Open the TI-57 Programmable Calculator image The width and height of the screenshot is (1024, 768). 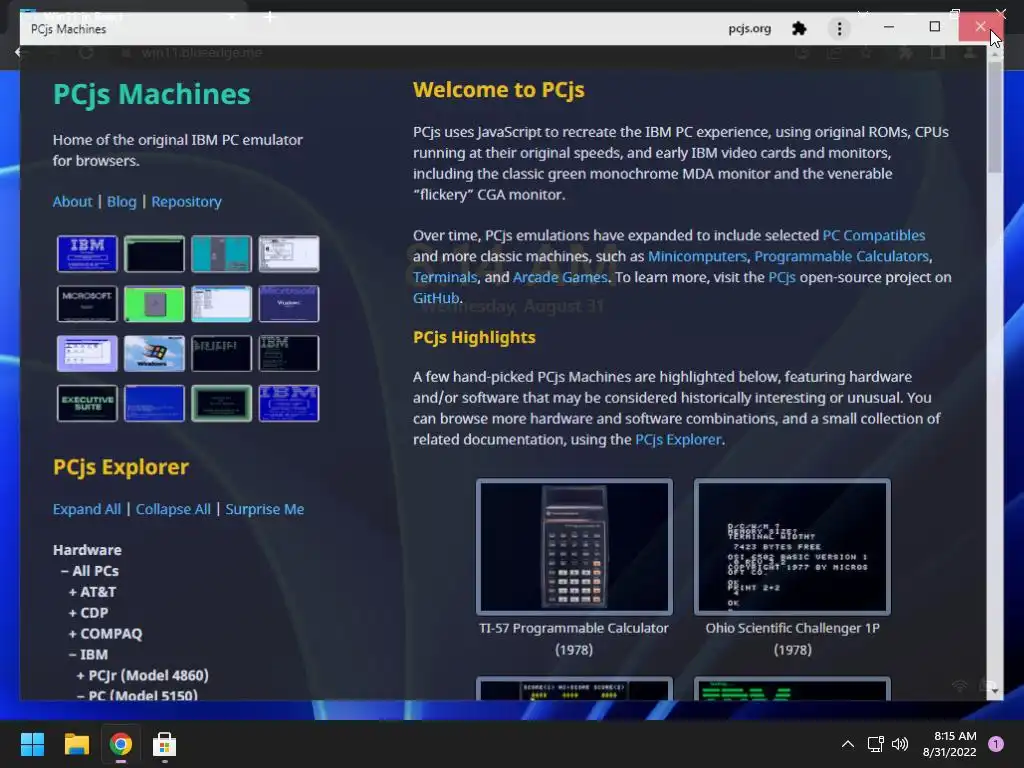coord(574,547)
